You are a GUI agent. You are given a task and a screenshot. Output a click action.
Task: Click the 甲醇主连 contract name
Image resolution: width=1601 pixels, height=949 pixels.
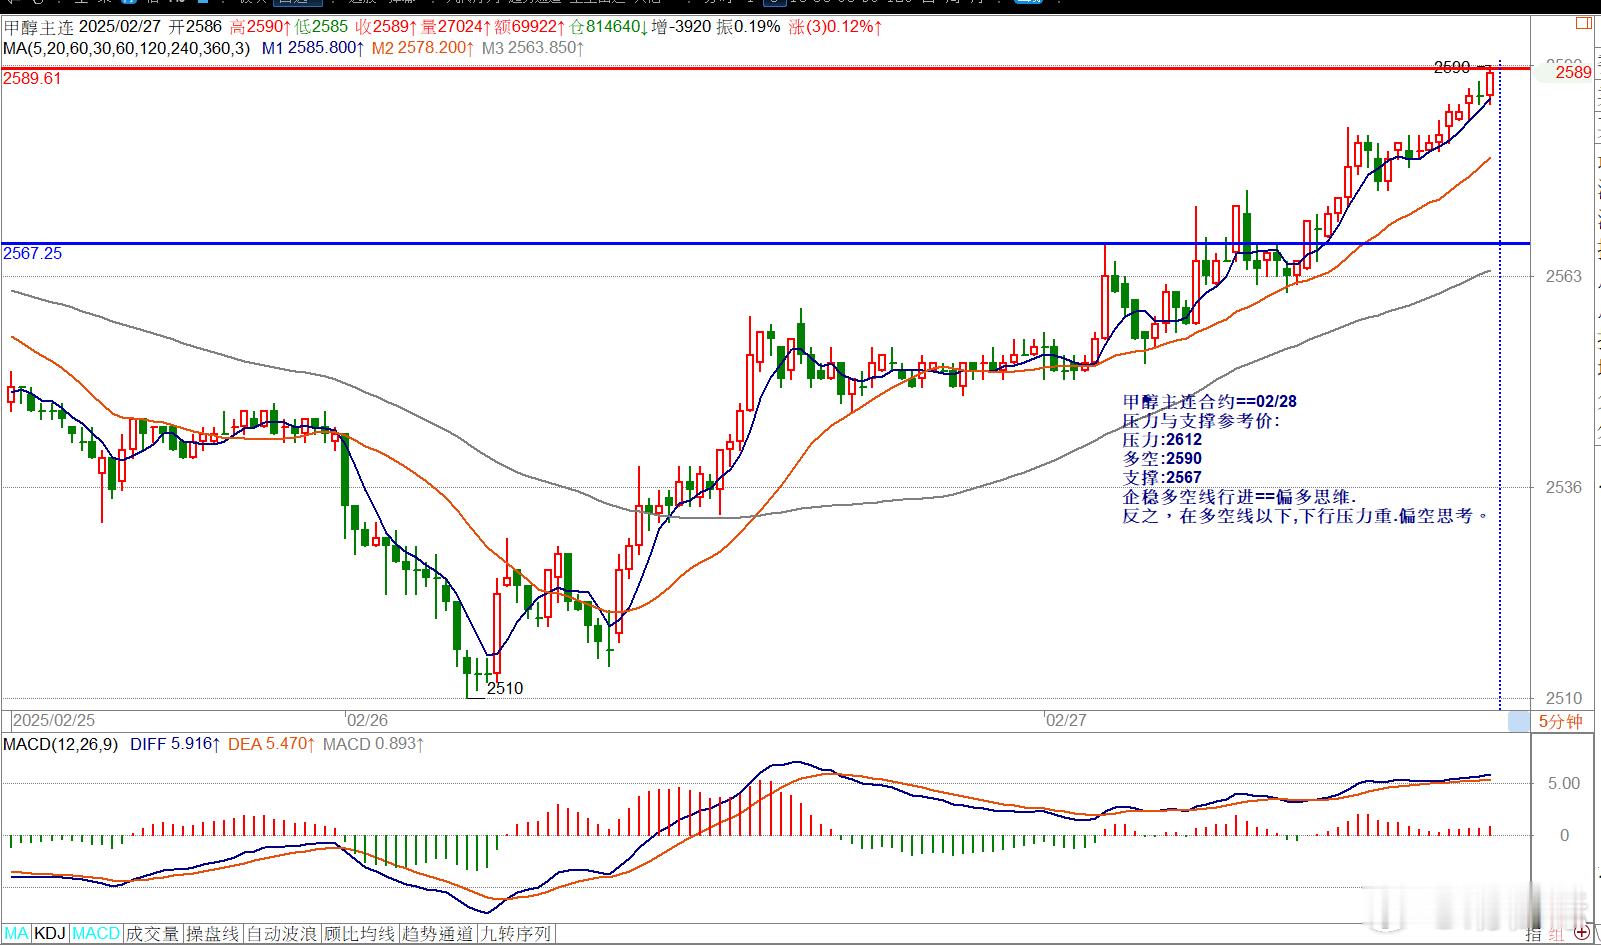[x=37, y=27]
